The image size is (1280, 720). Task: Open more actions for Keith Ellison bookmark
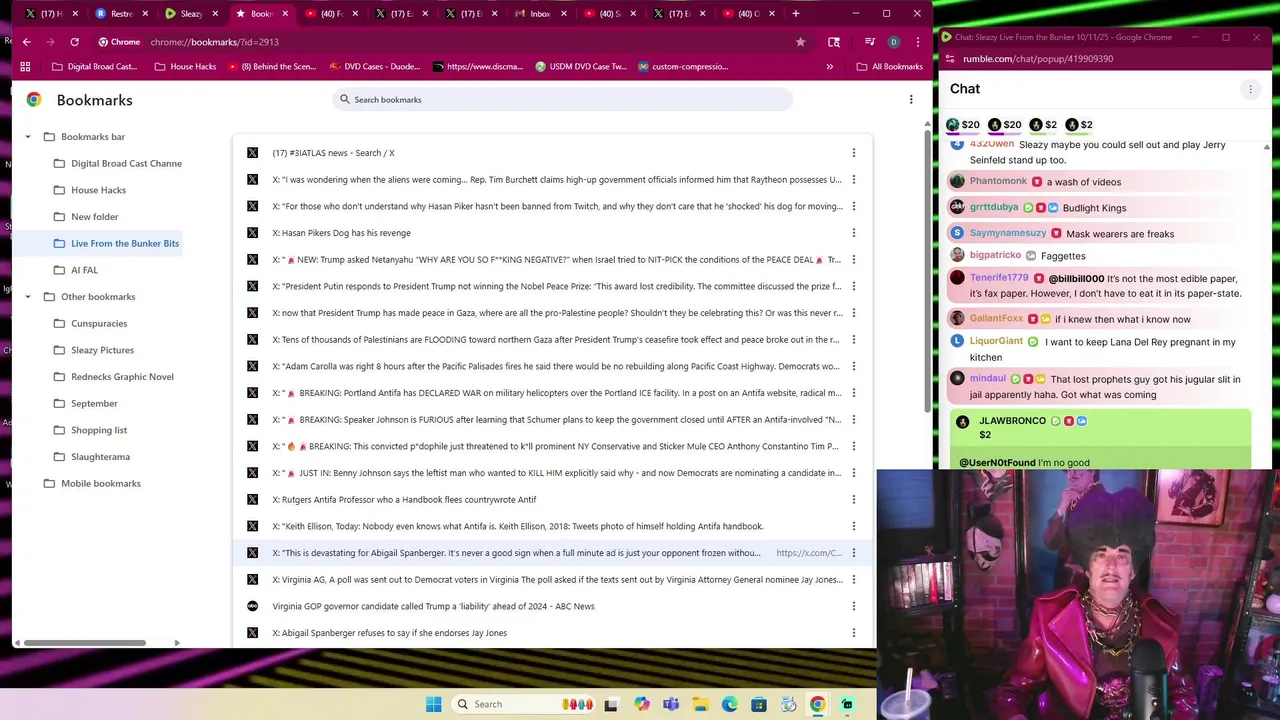(853, 526)
